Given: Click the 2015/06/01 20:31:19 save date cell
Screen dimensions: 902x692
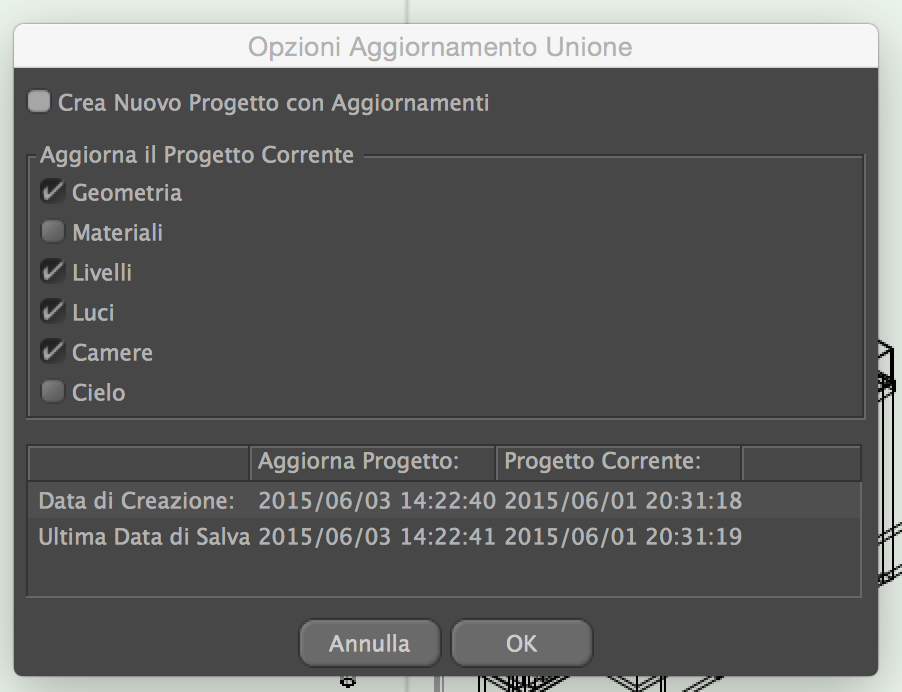Looking at the screenshot, I should 622,537.
